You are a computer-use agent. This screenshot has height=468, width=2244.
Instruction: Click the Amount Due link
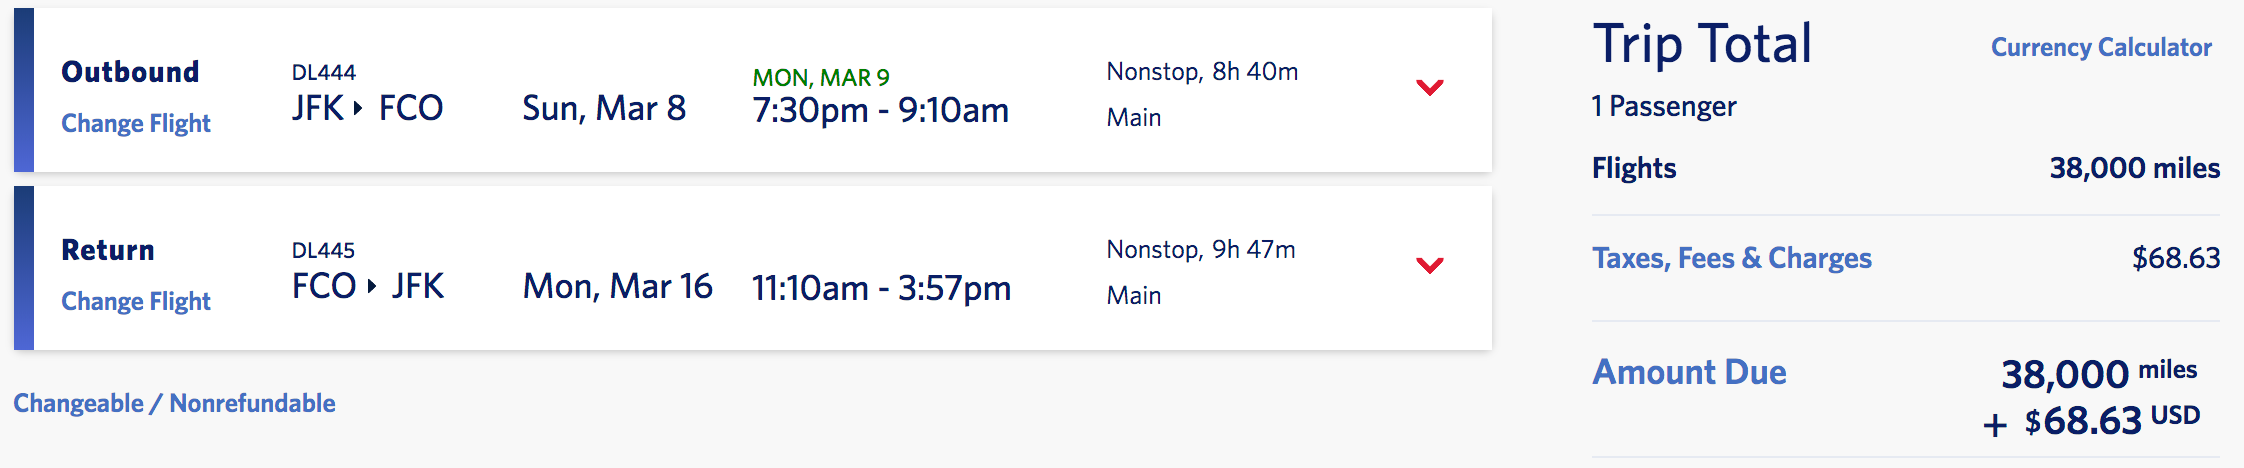coord(1689,372)
